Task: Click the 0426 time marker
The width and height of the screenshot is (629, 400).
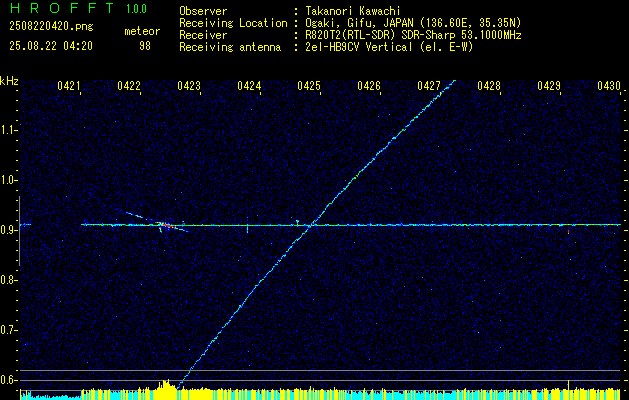Action: [x=369, y=85]
